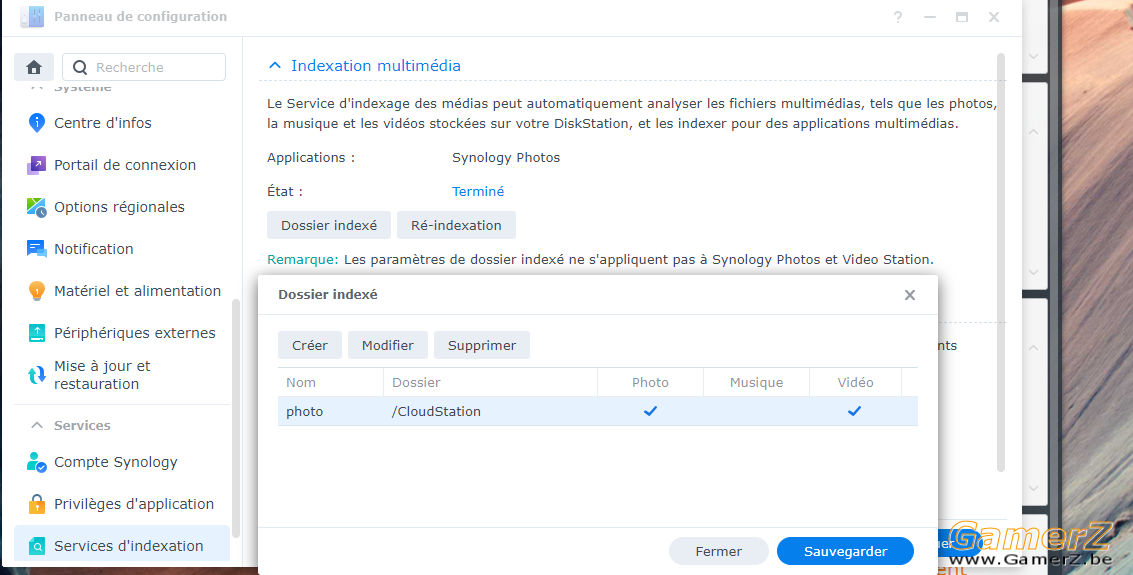Collapse the Services section
The image size is (1133, 575).
point(37,425)
